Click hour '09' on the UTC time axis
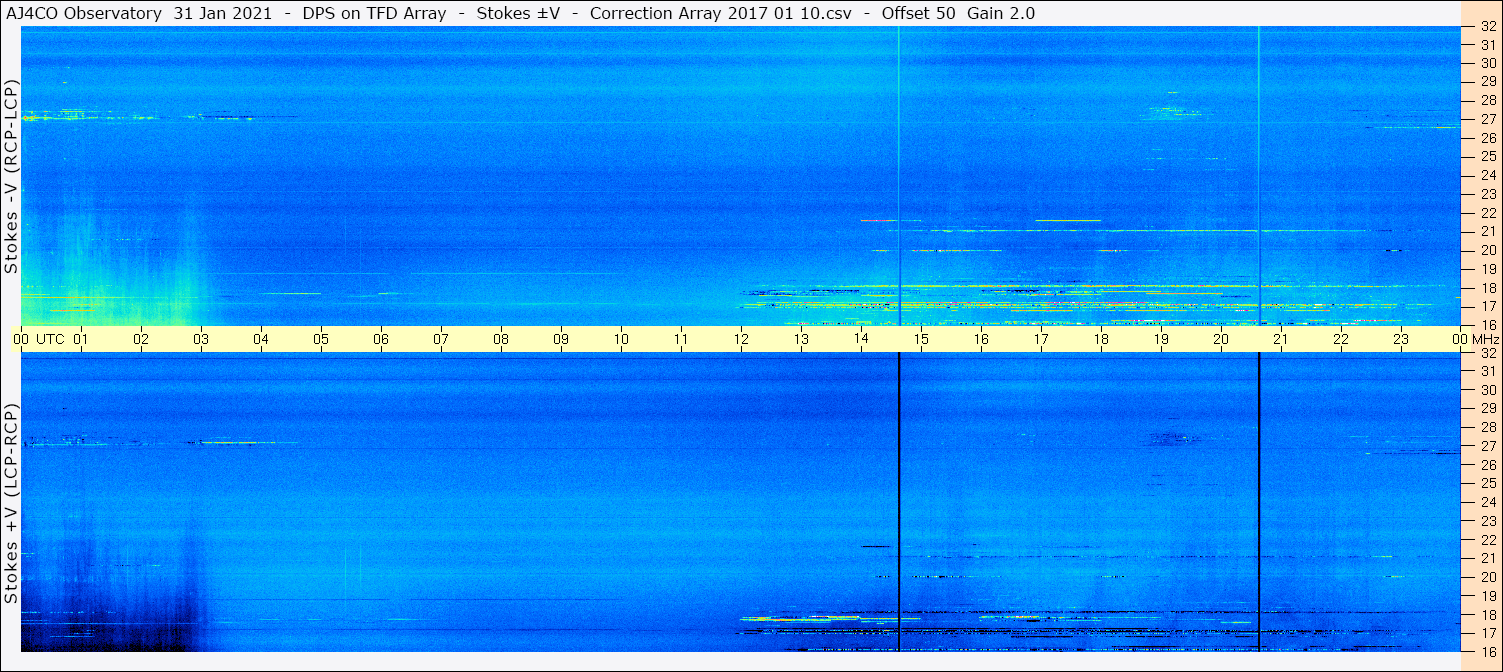This screenshot has width=1503, height=672. coord(561,339)
